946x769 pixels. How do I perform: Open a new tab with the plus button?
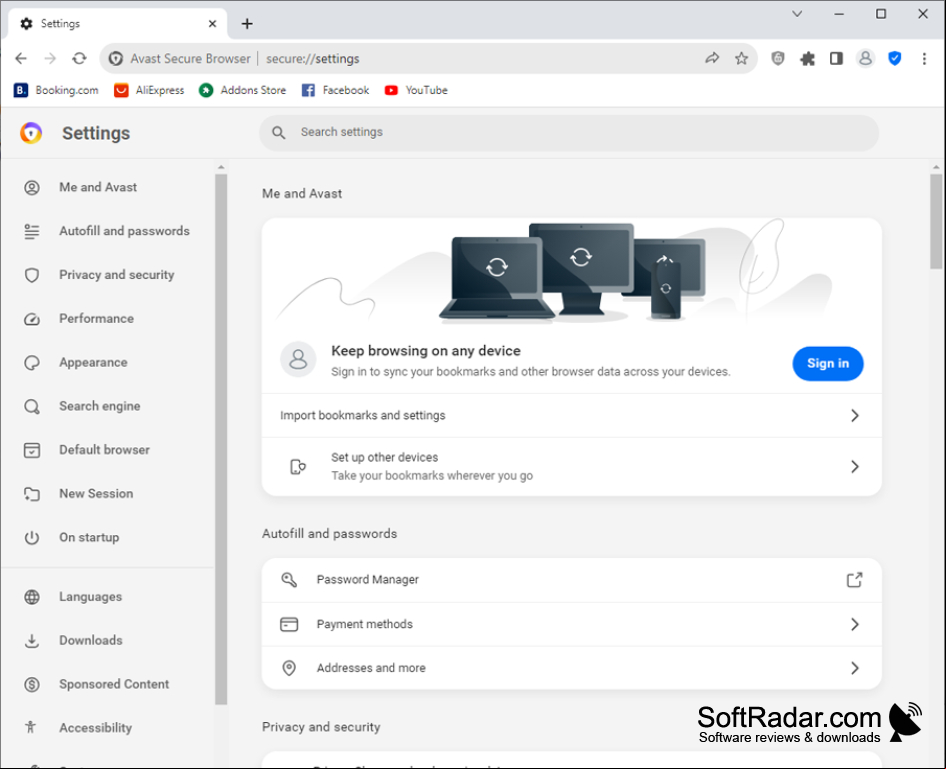(247, 24)
